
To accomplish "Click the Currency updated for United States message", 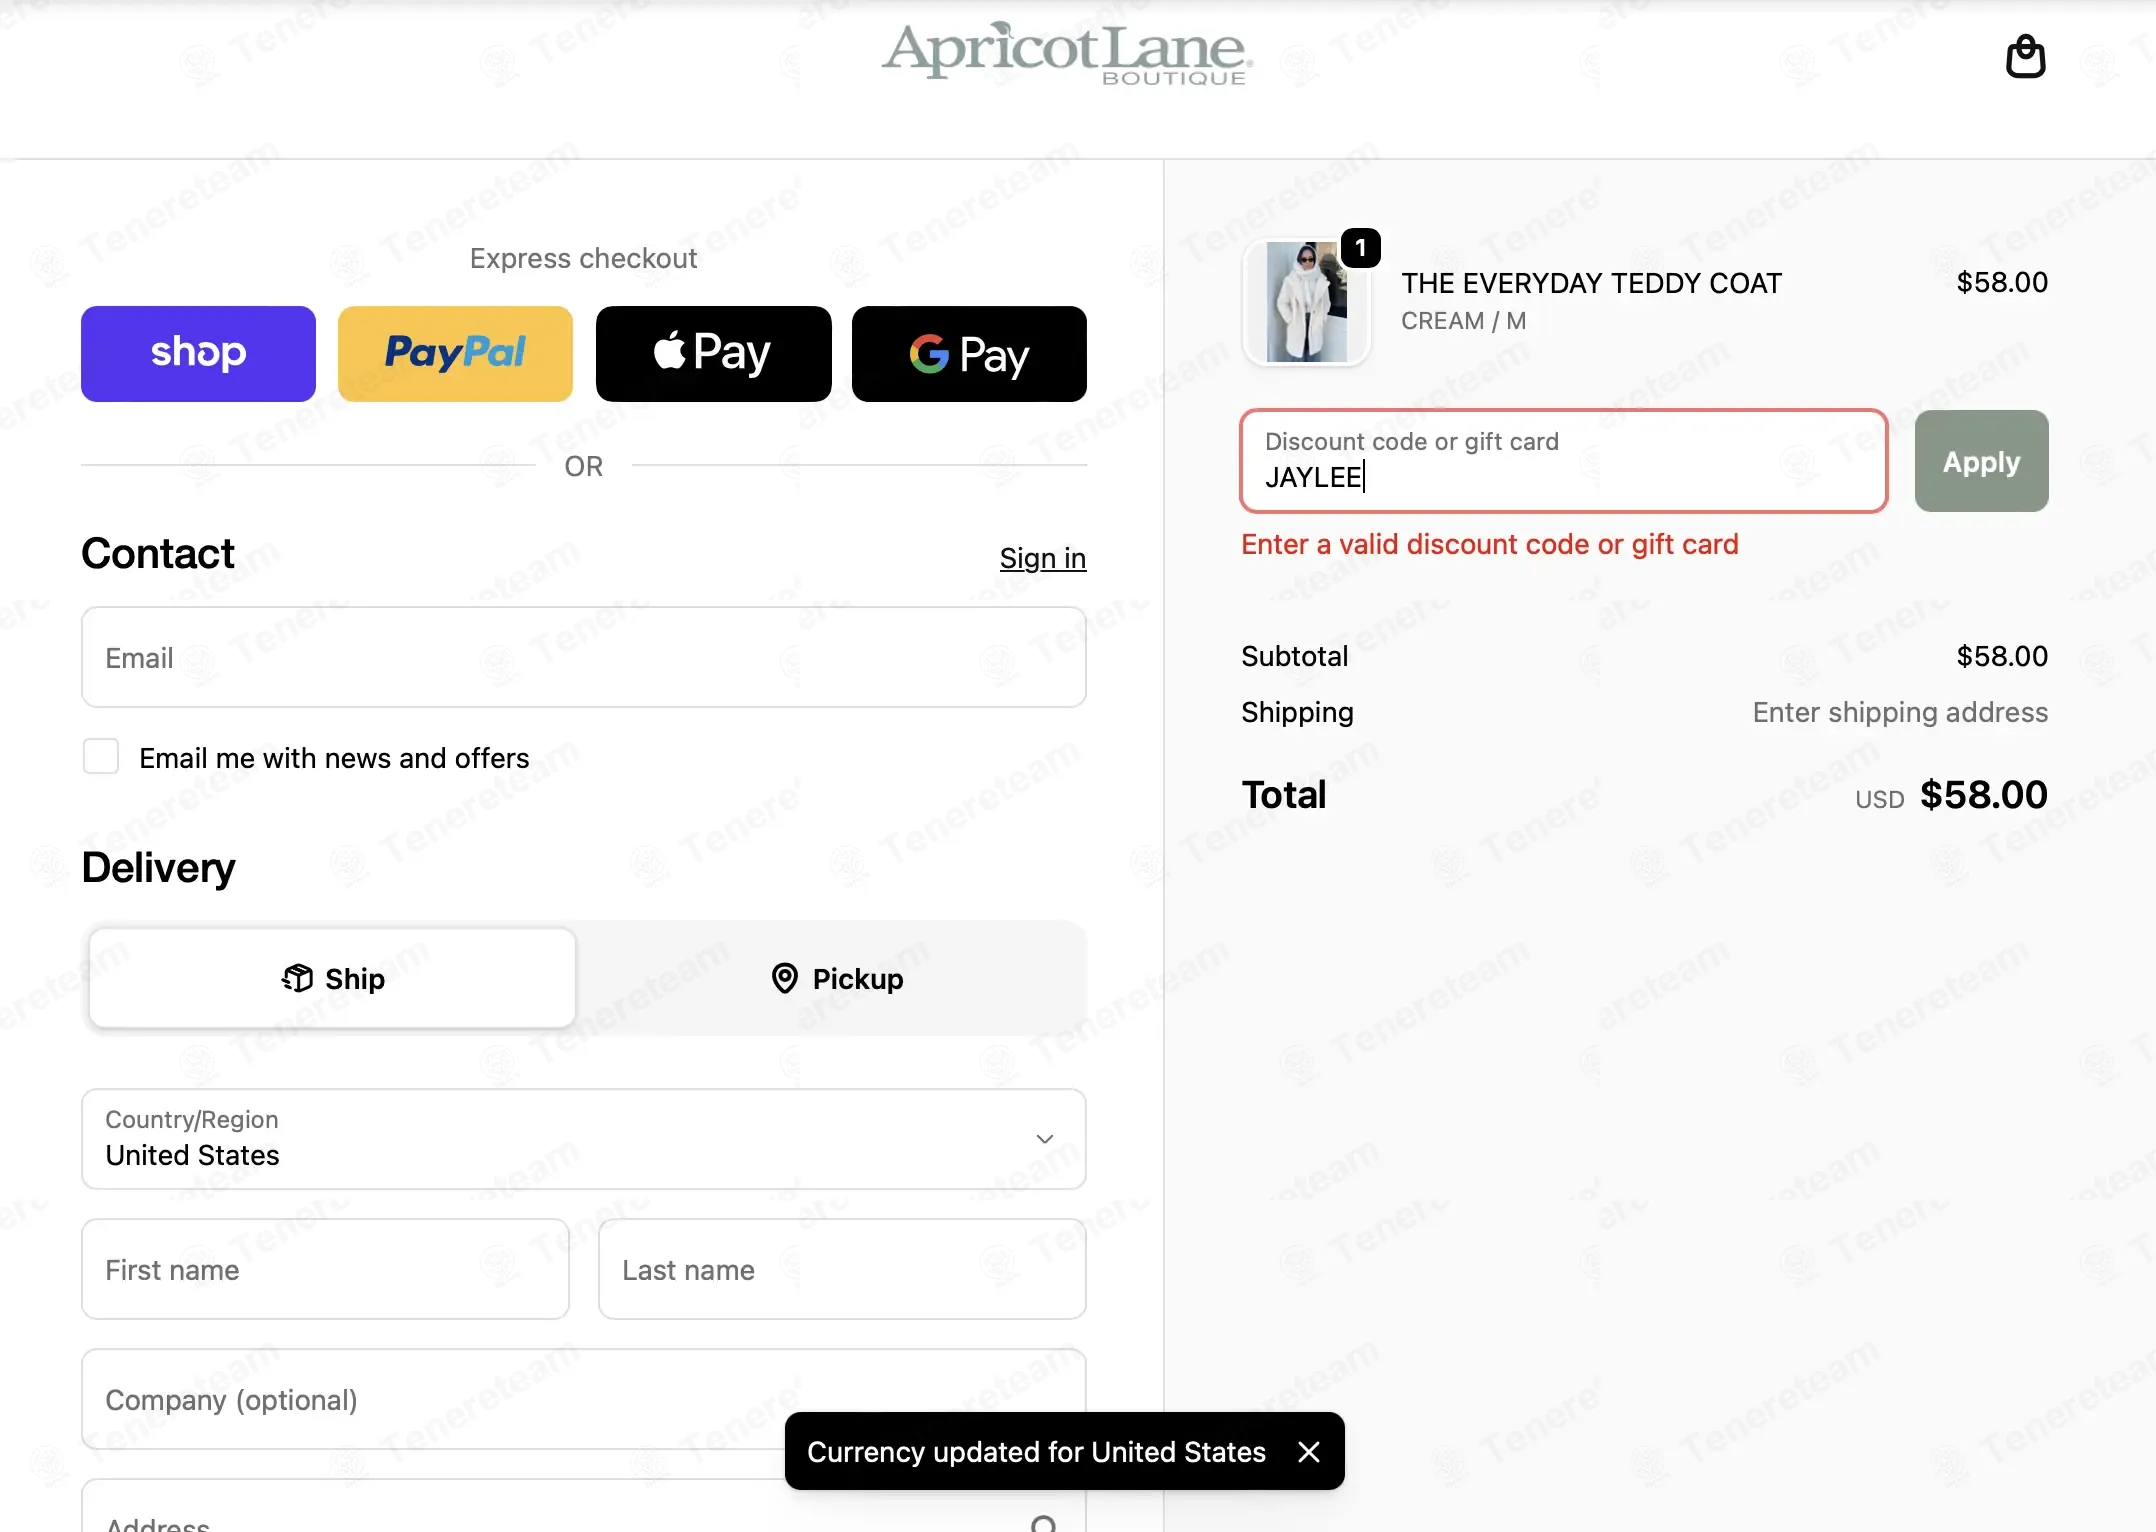I will pos(1036,1452).
